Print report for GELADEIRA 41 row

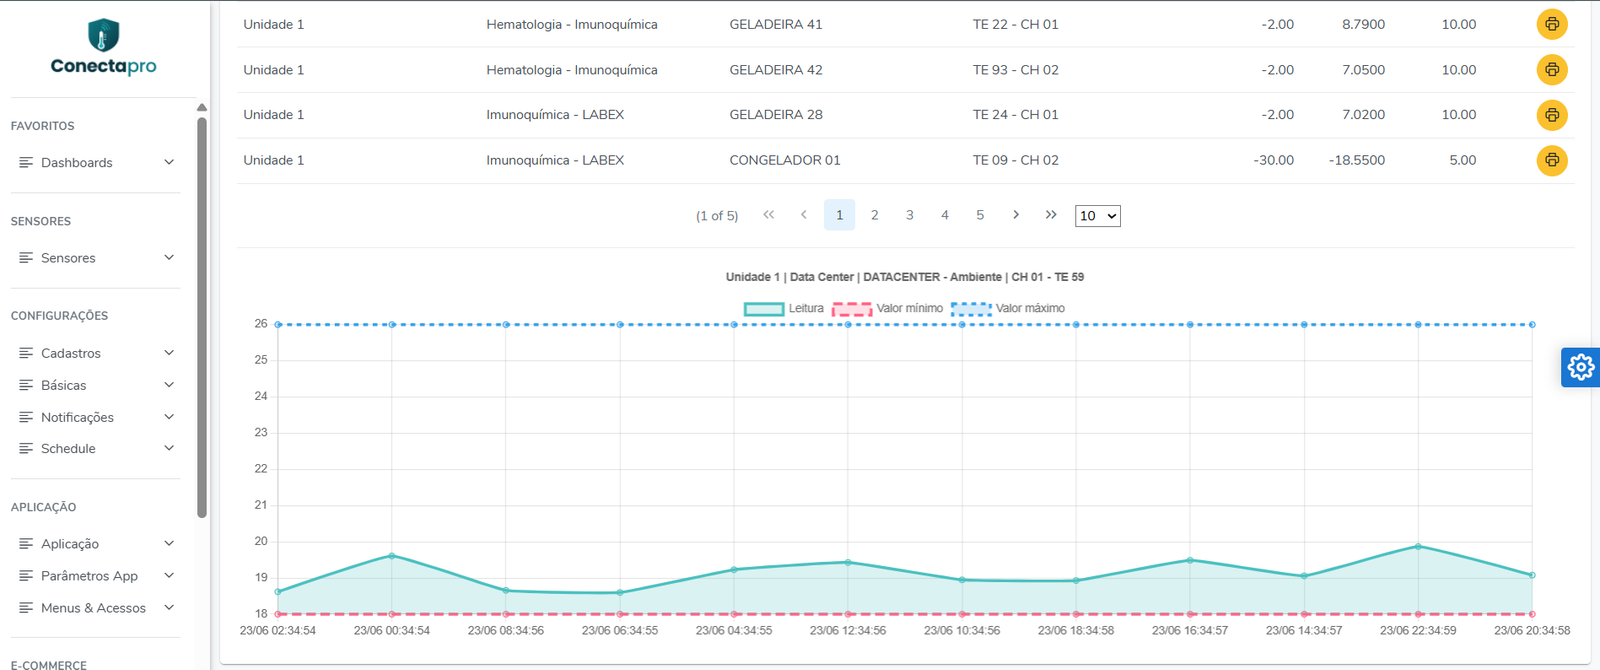click(x=1551, y=24)
